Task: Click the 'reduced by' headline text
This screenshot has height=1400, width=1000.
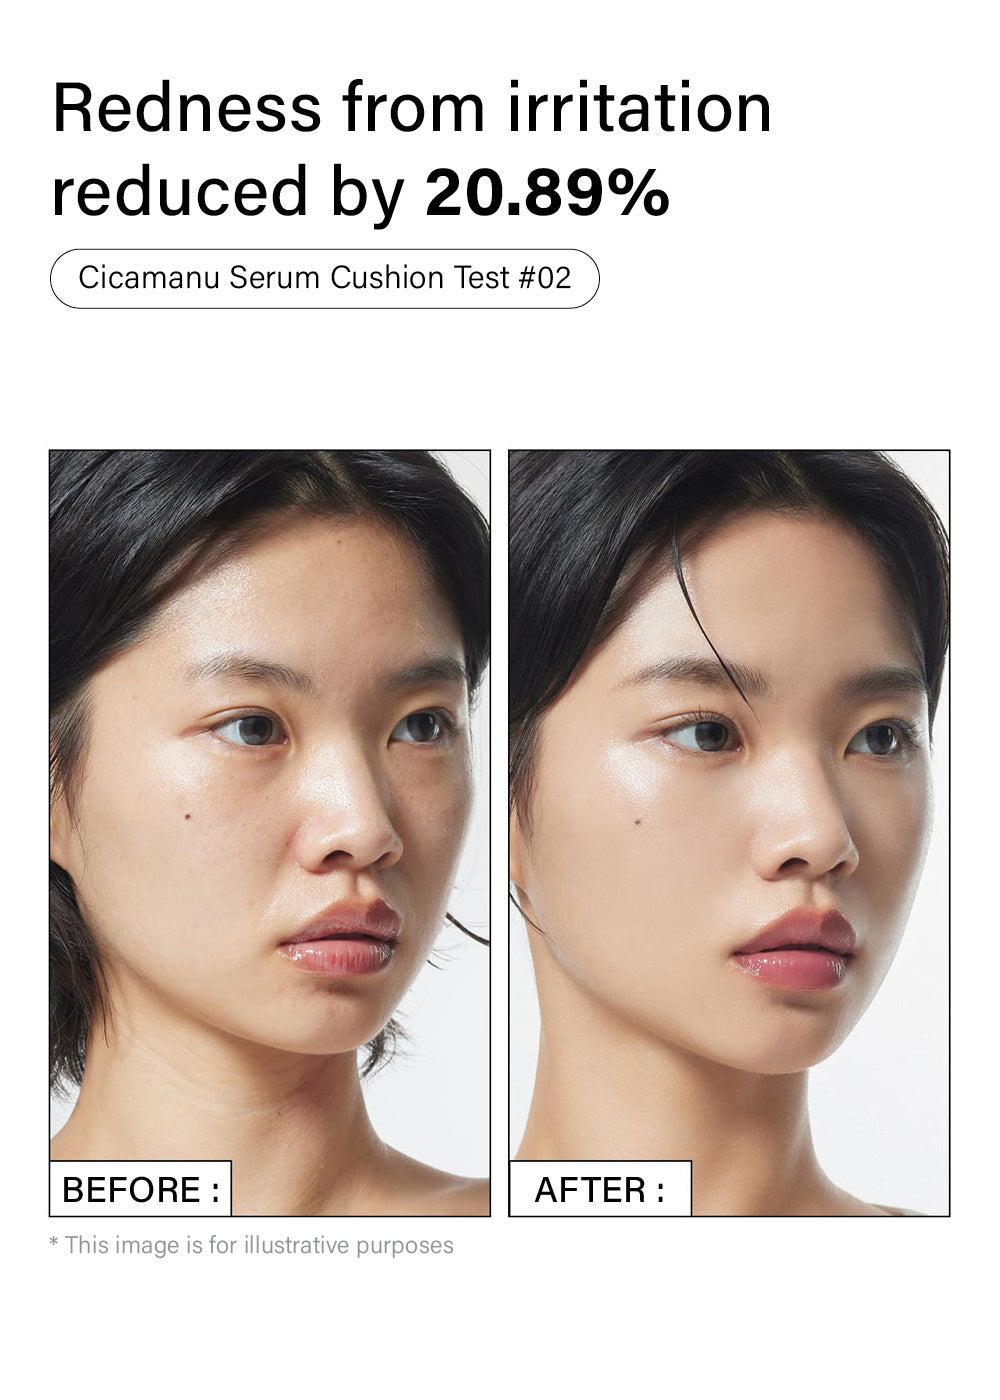Action: [x=228, y=193]
